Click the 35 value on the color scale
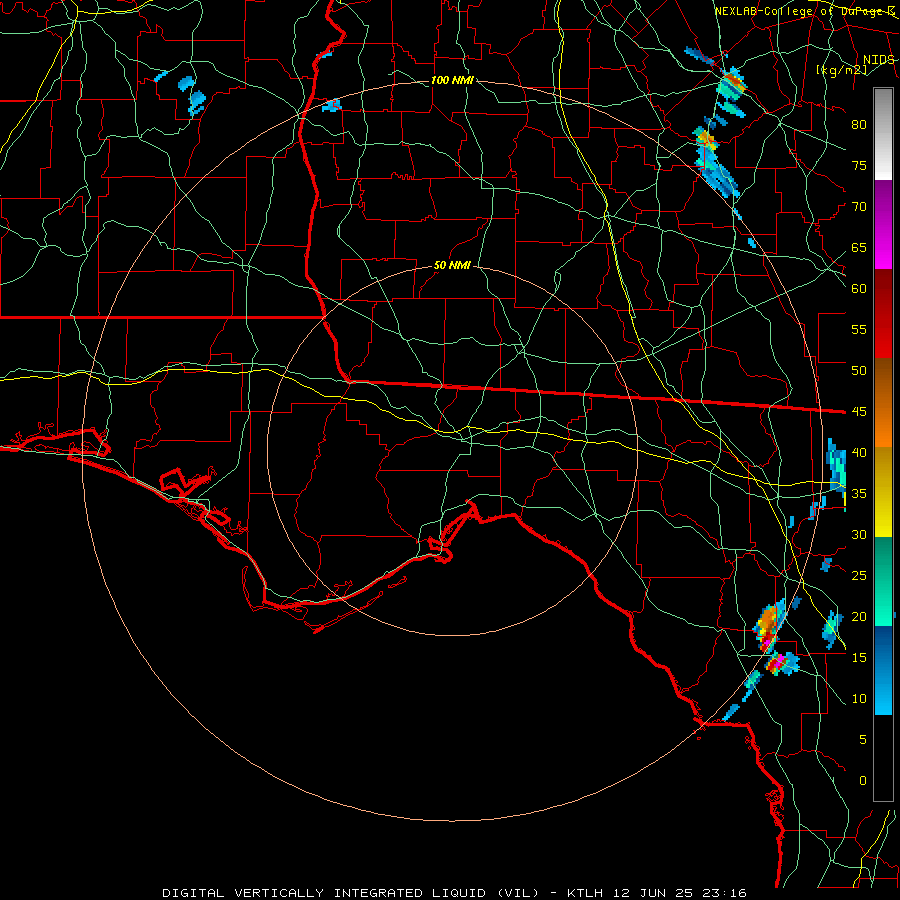This screenshot has height=900, width=900. (859, 494)
